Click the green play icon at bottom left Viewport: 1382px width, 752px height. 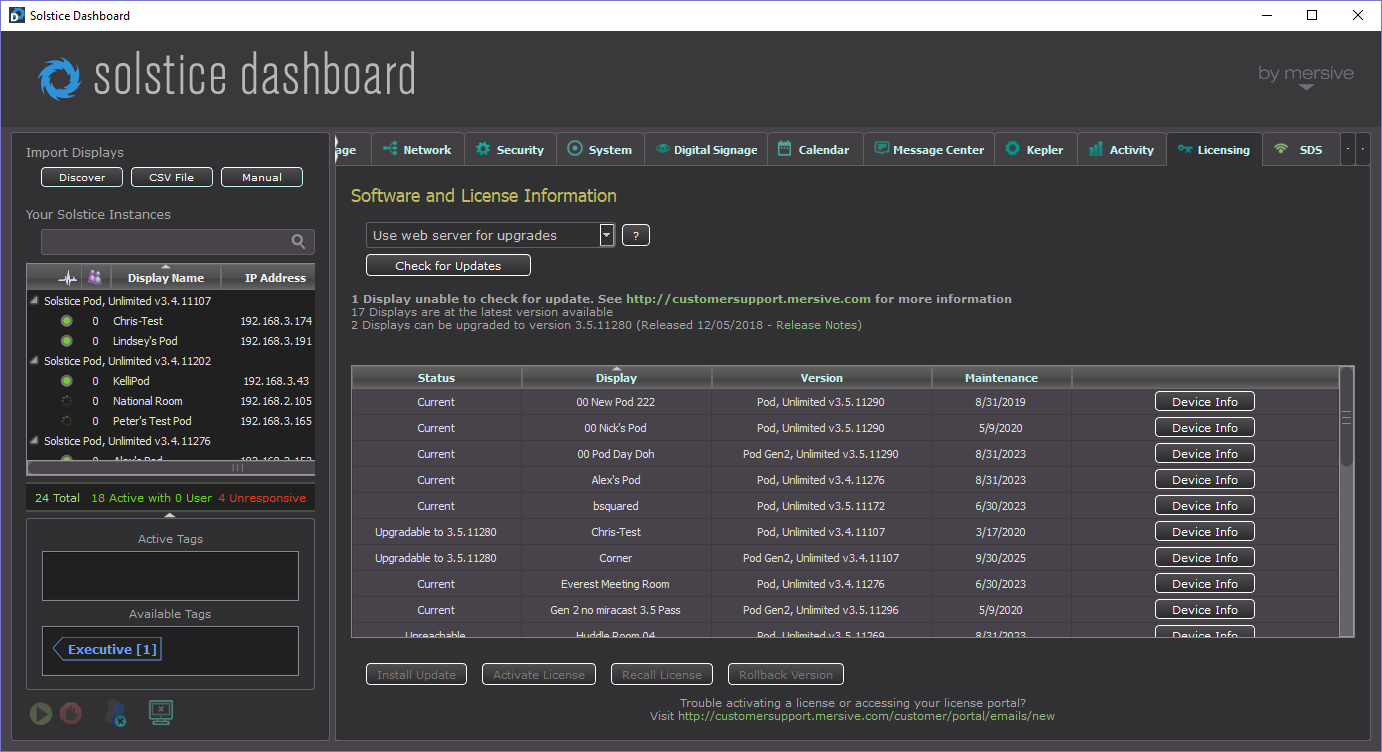[x=41, y=713]
